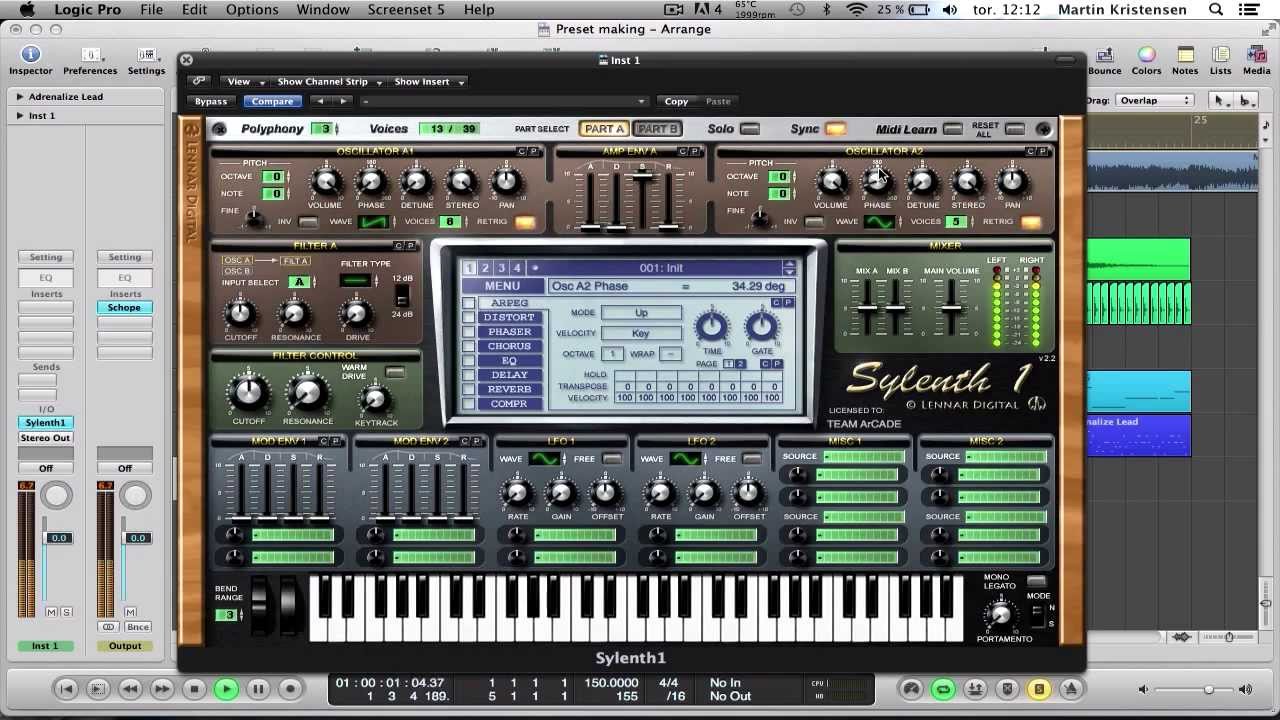Click the Bypass button
Viewport: 1280px width, 720px height.
coord(211,101)
